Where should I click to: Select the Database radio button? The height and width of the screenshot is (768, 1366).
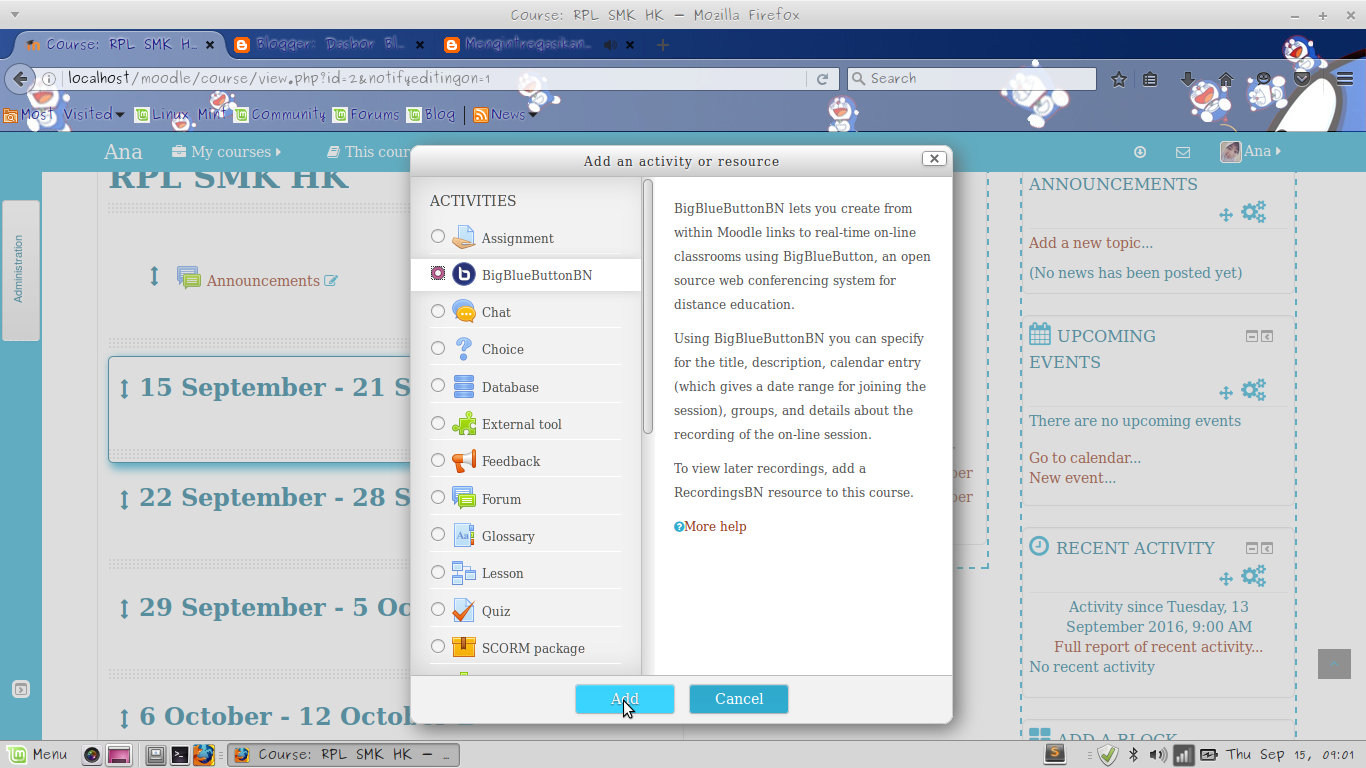(438, 385)
